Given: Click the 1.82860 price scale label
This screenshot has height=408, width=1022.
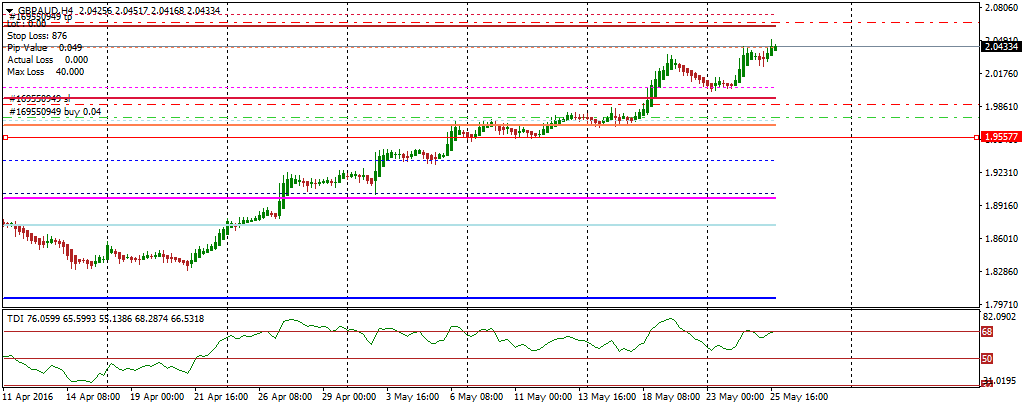Looking at the screenshot, I should (1002, 271).
